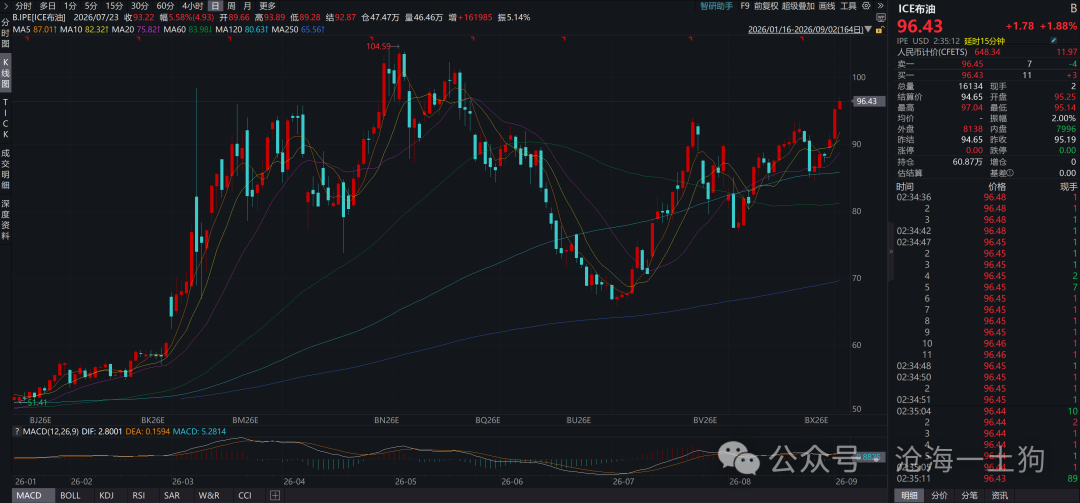Click the ICE布油 title in quote panel

coord(915,8)
